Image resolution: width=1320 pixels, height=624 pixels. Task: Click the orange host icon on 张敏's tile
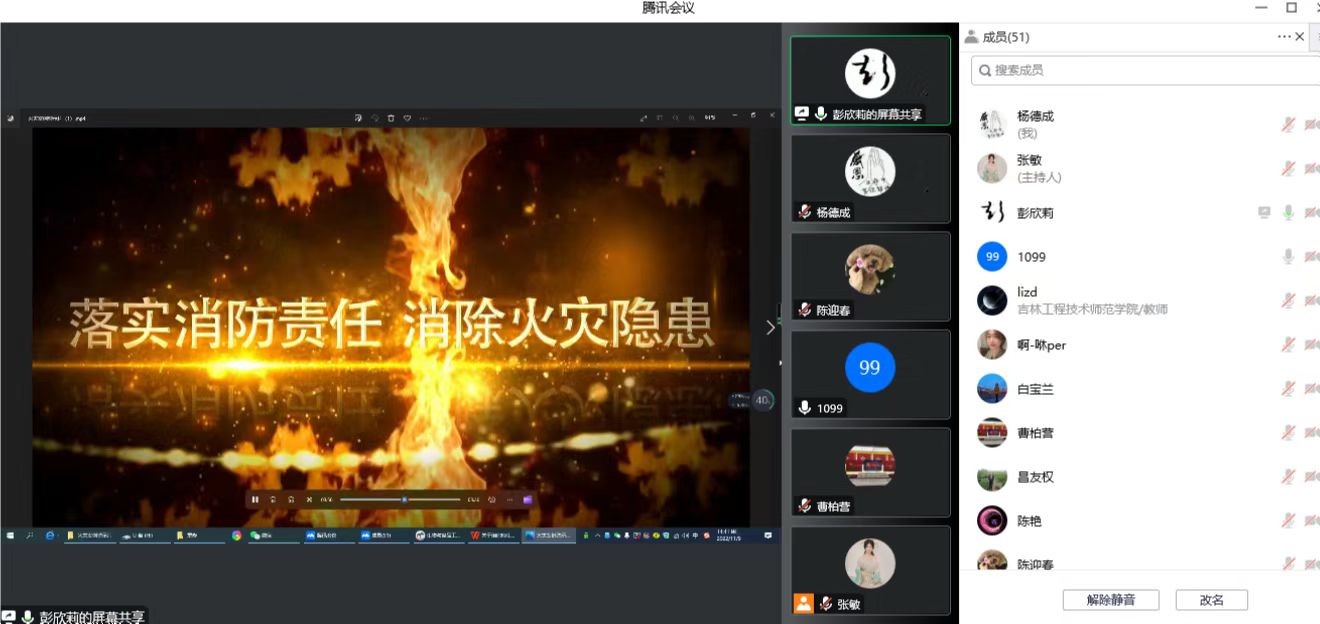point(803,603)
